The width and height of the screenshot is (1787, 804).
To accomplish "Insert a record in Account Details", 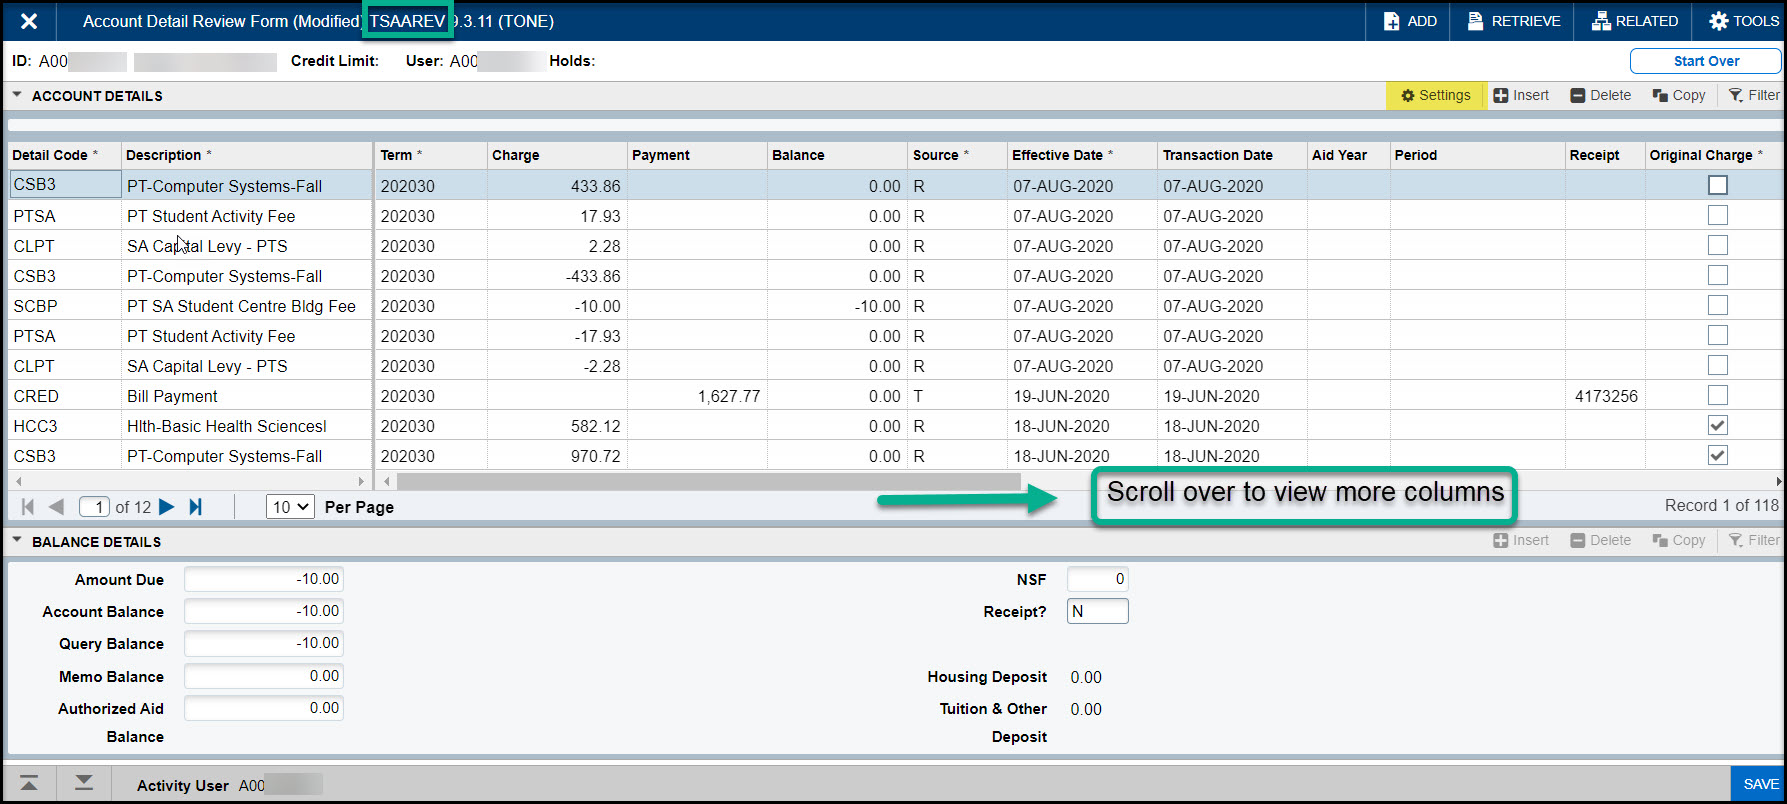I will (x=1521, y=95).
